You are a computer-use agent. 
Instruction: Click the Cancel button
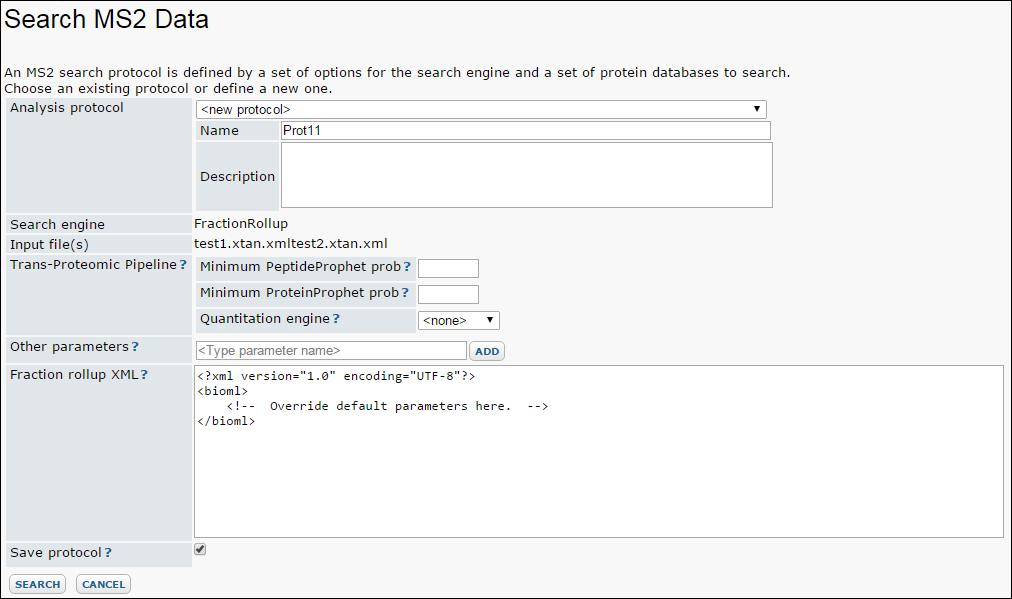[x=103, y=584]
